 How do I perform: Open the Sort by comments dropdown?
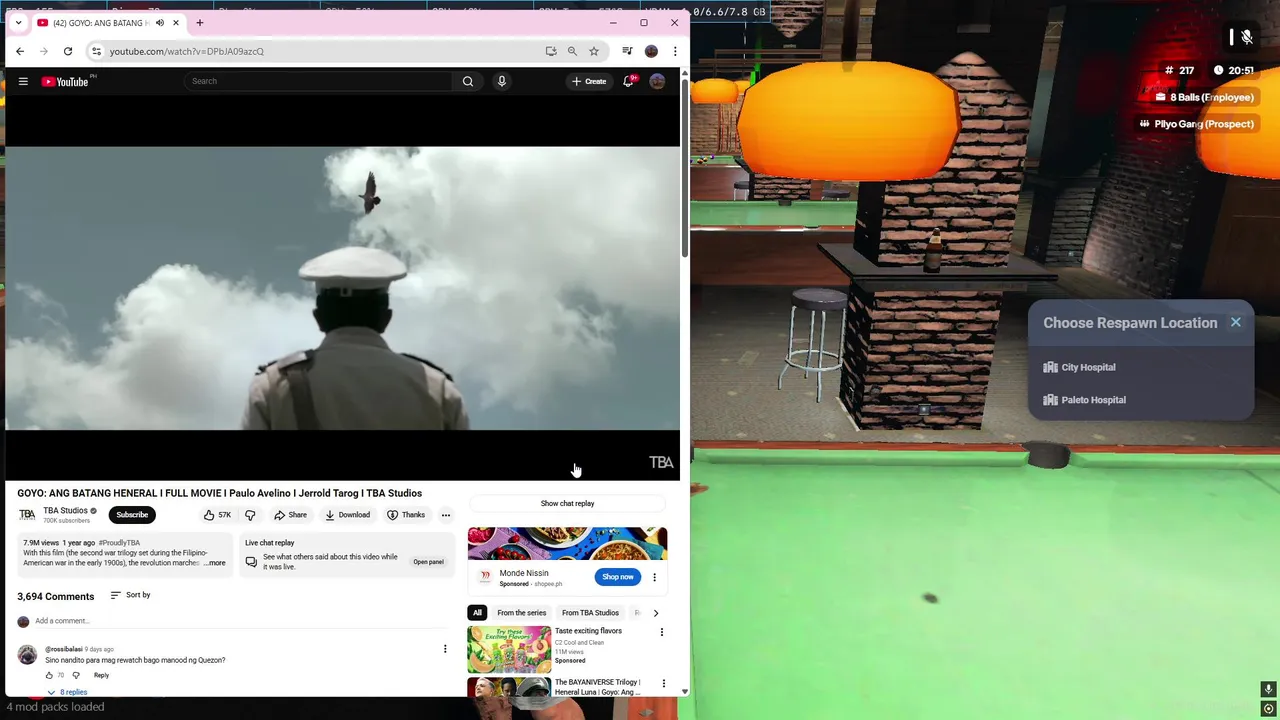pyautogui.click(x=130, y=595)
